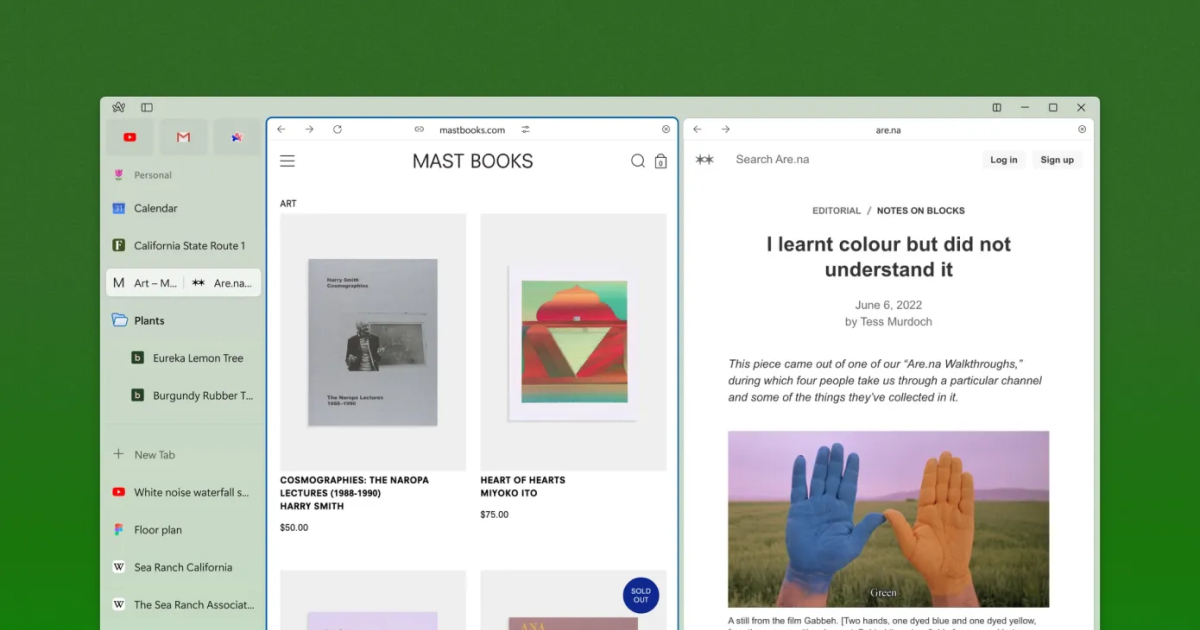
Task: Open the Mast Books shopping bag
Action: point(660,161)
